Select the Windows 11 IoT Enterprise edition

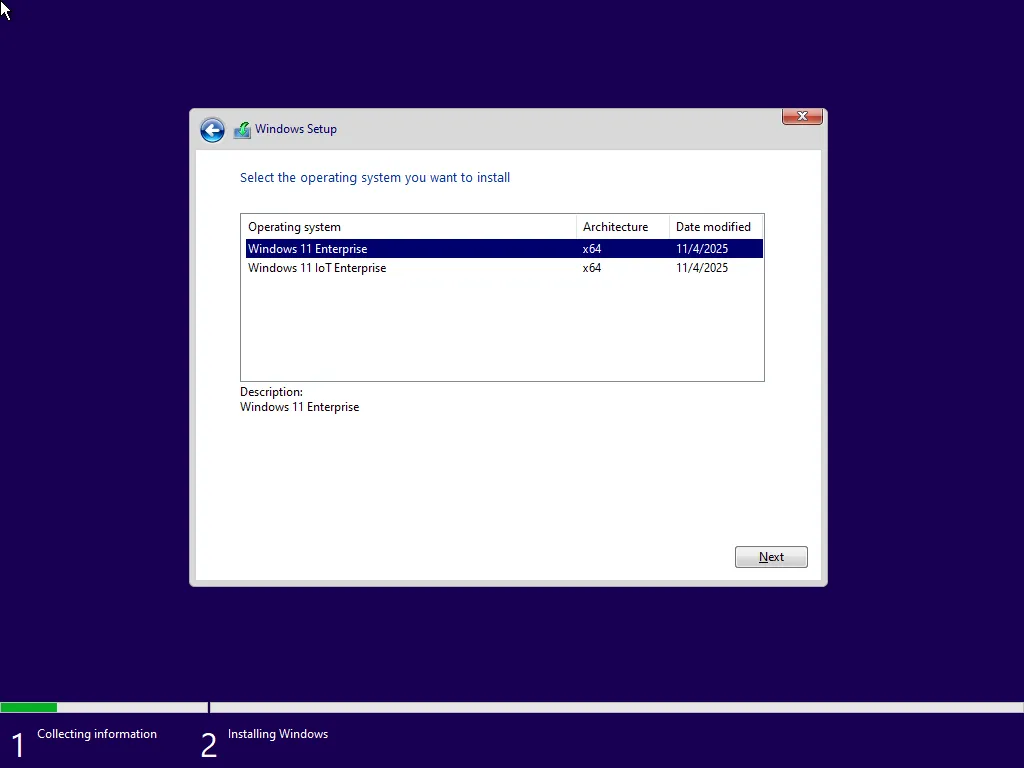(x=317, y=268)
